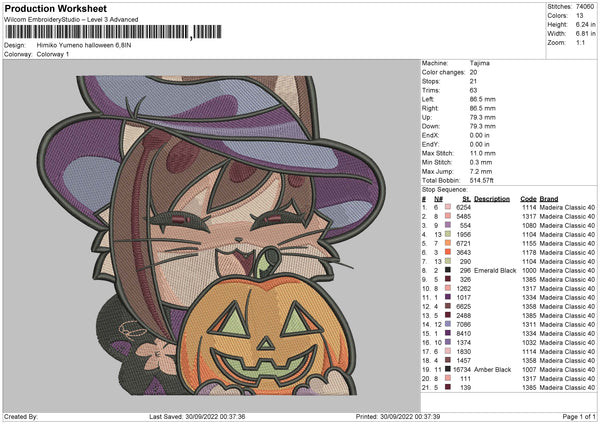Click the Stop Sequence heading
This screenshot has height=424, width=600.
[444, 188]
